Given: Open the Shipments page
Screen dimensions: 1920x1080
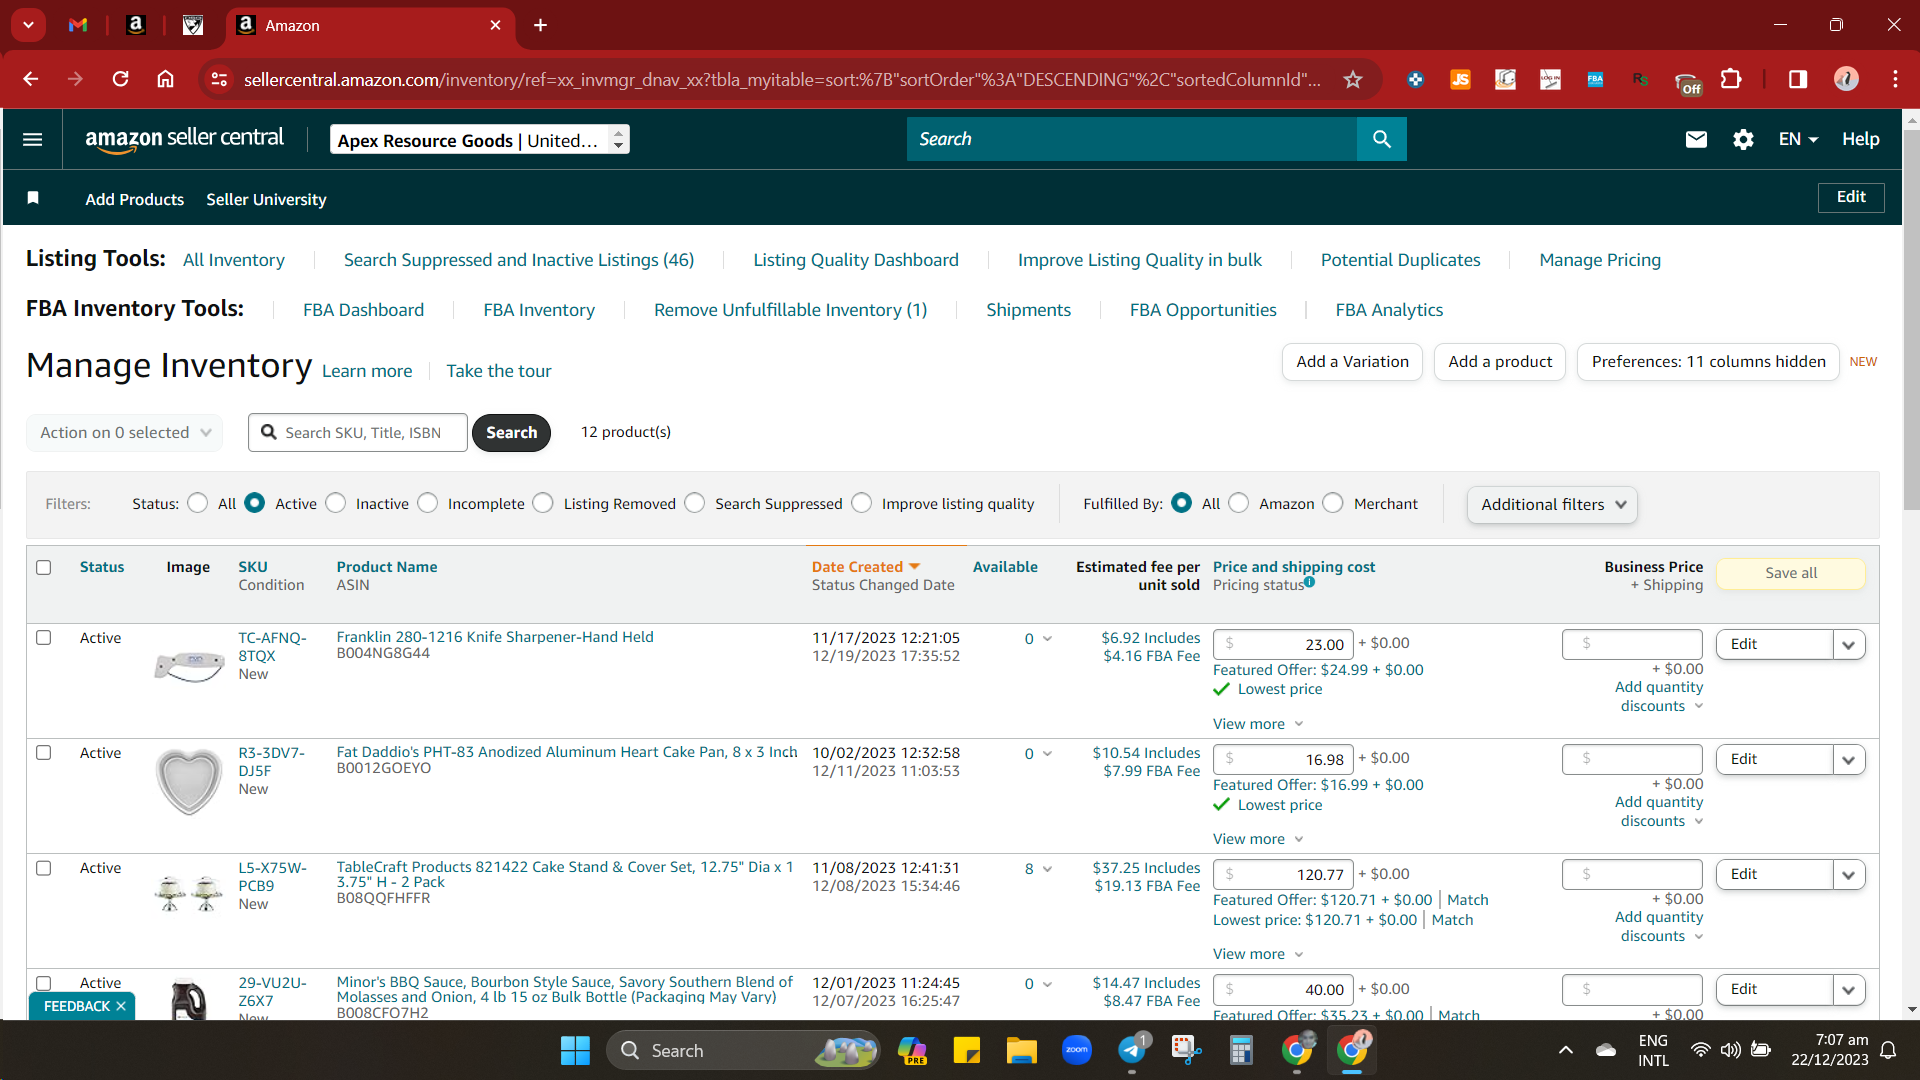Looking at the screenshot, I should [x=1028, y=310].
